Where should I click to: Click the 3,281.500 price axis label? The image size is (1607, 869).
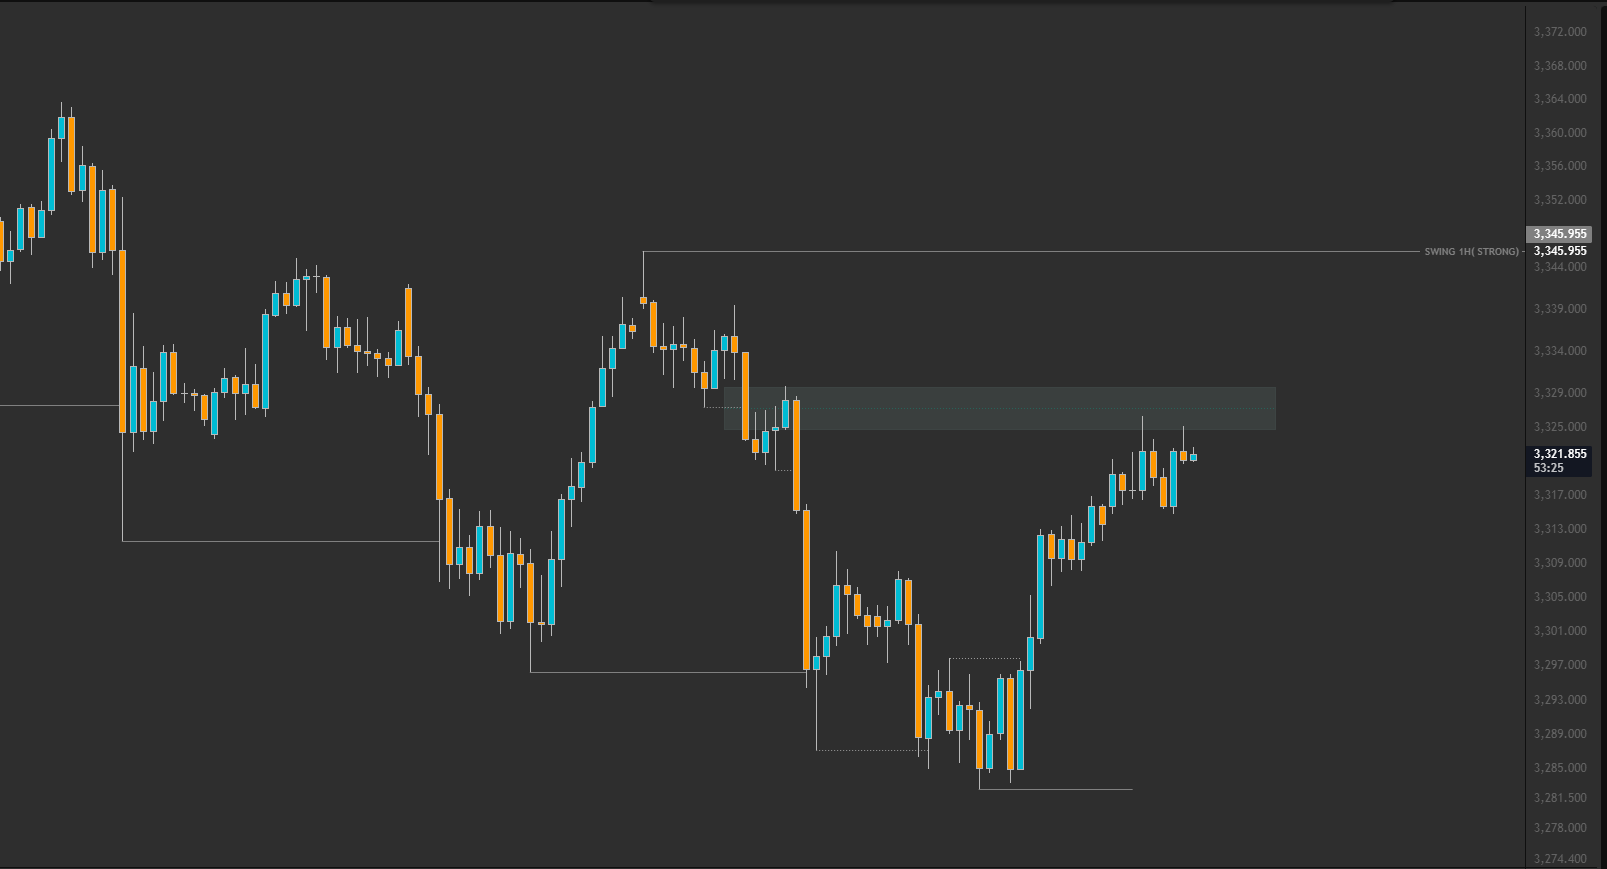click(1560, 798)
